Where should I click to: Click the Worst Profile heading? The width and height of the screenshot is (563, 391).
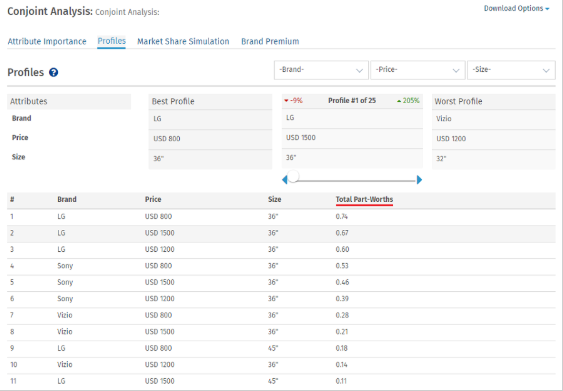(x=458, y=102)
